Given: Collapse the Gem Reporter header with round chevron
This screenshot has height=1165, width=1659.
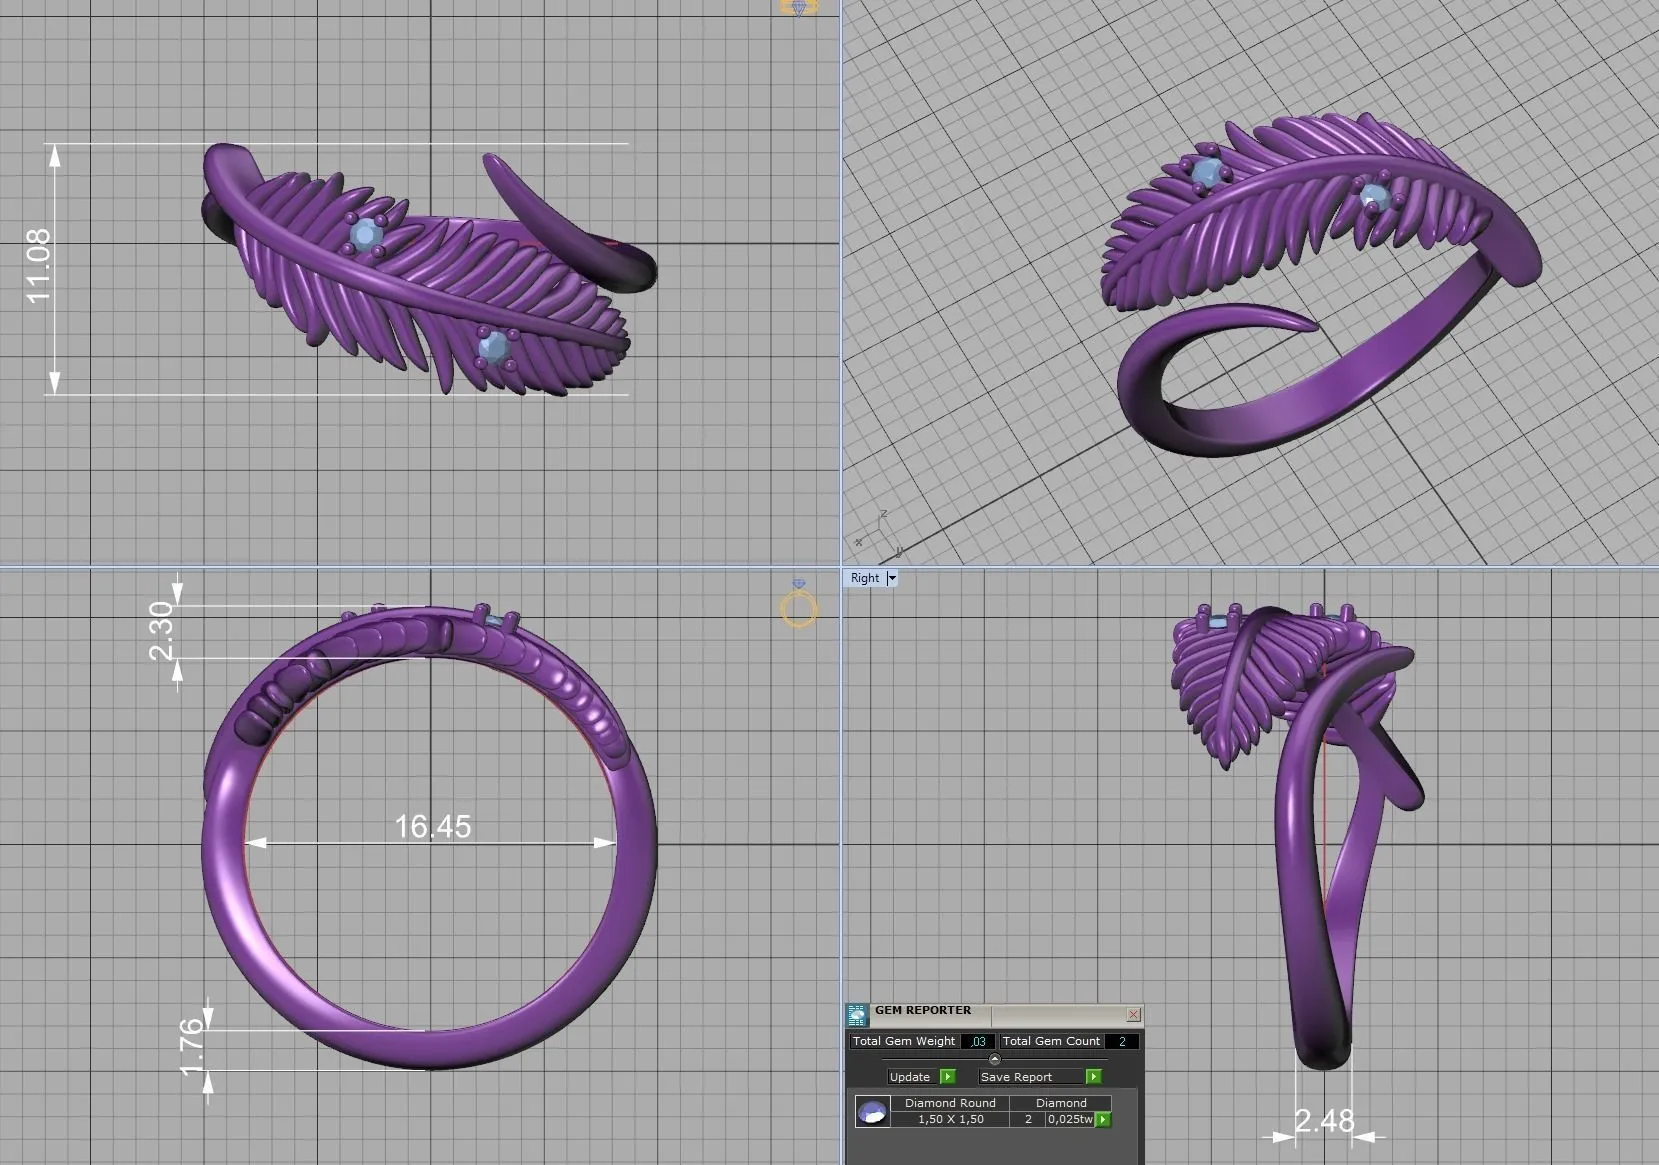Looking at the screenshot, I should 994,1059.
